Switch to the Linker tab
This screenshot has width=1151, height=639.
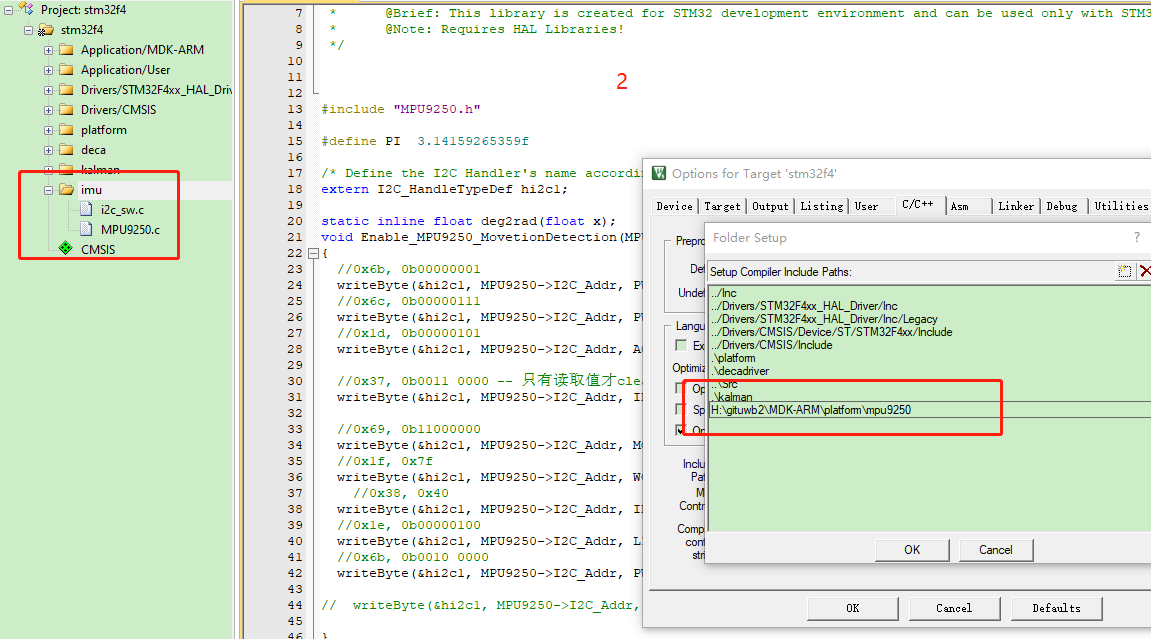(1016, 206)
